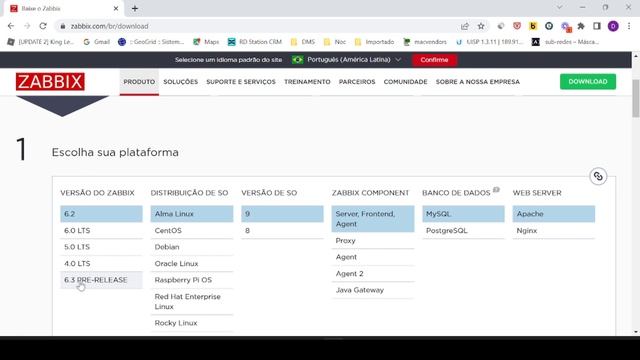
Task: Choose MySQL database
Action: click(463, 214)
